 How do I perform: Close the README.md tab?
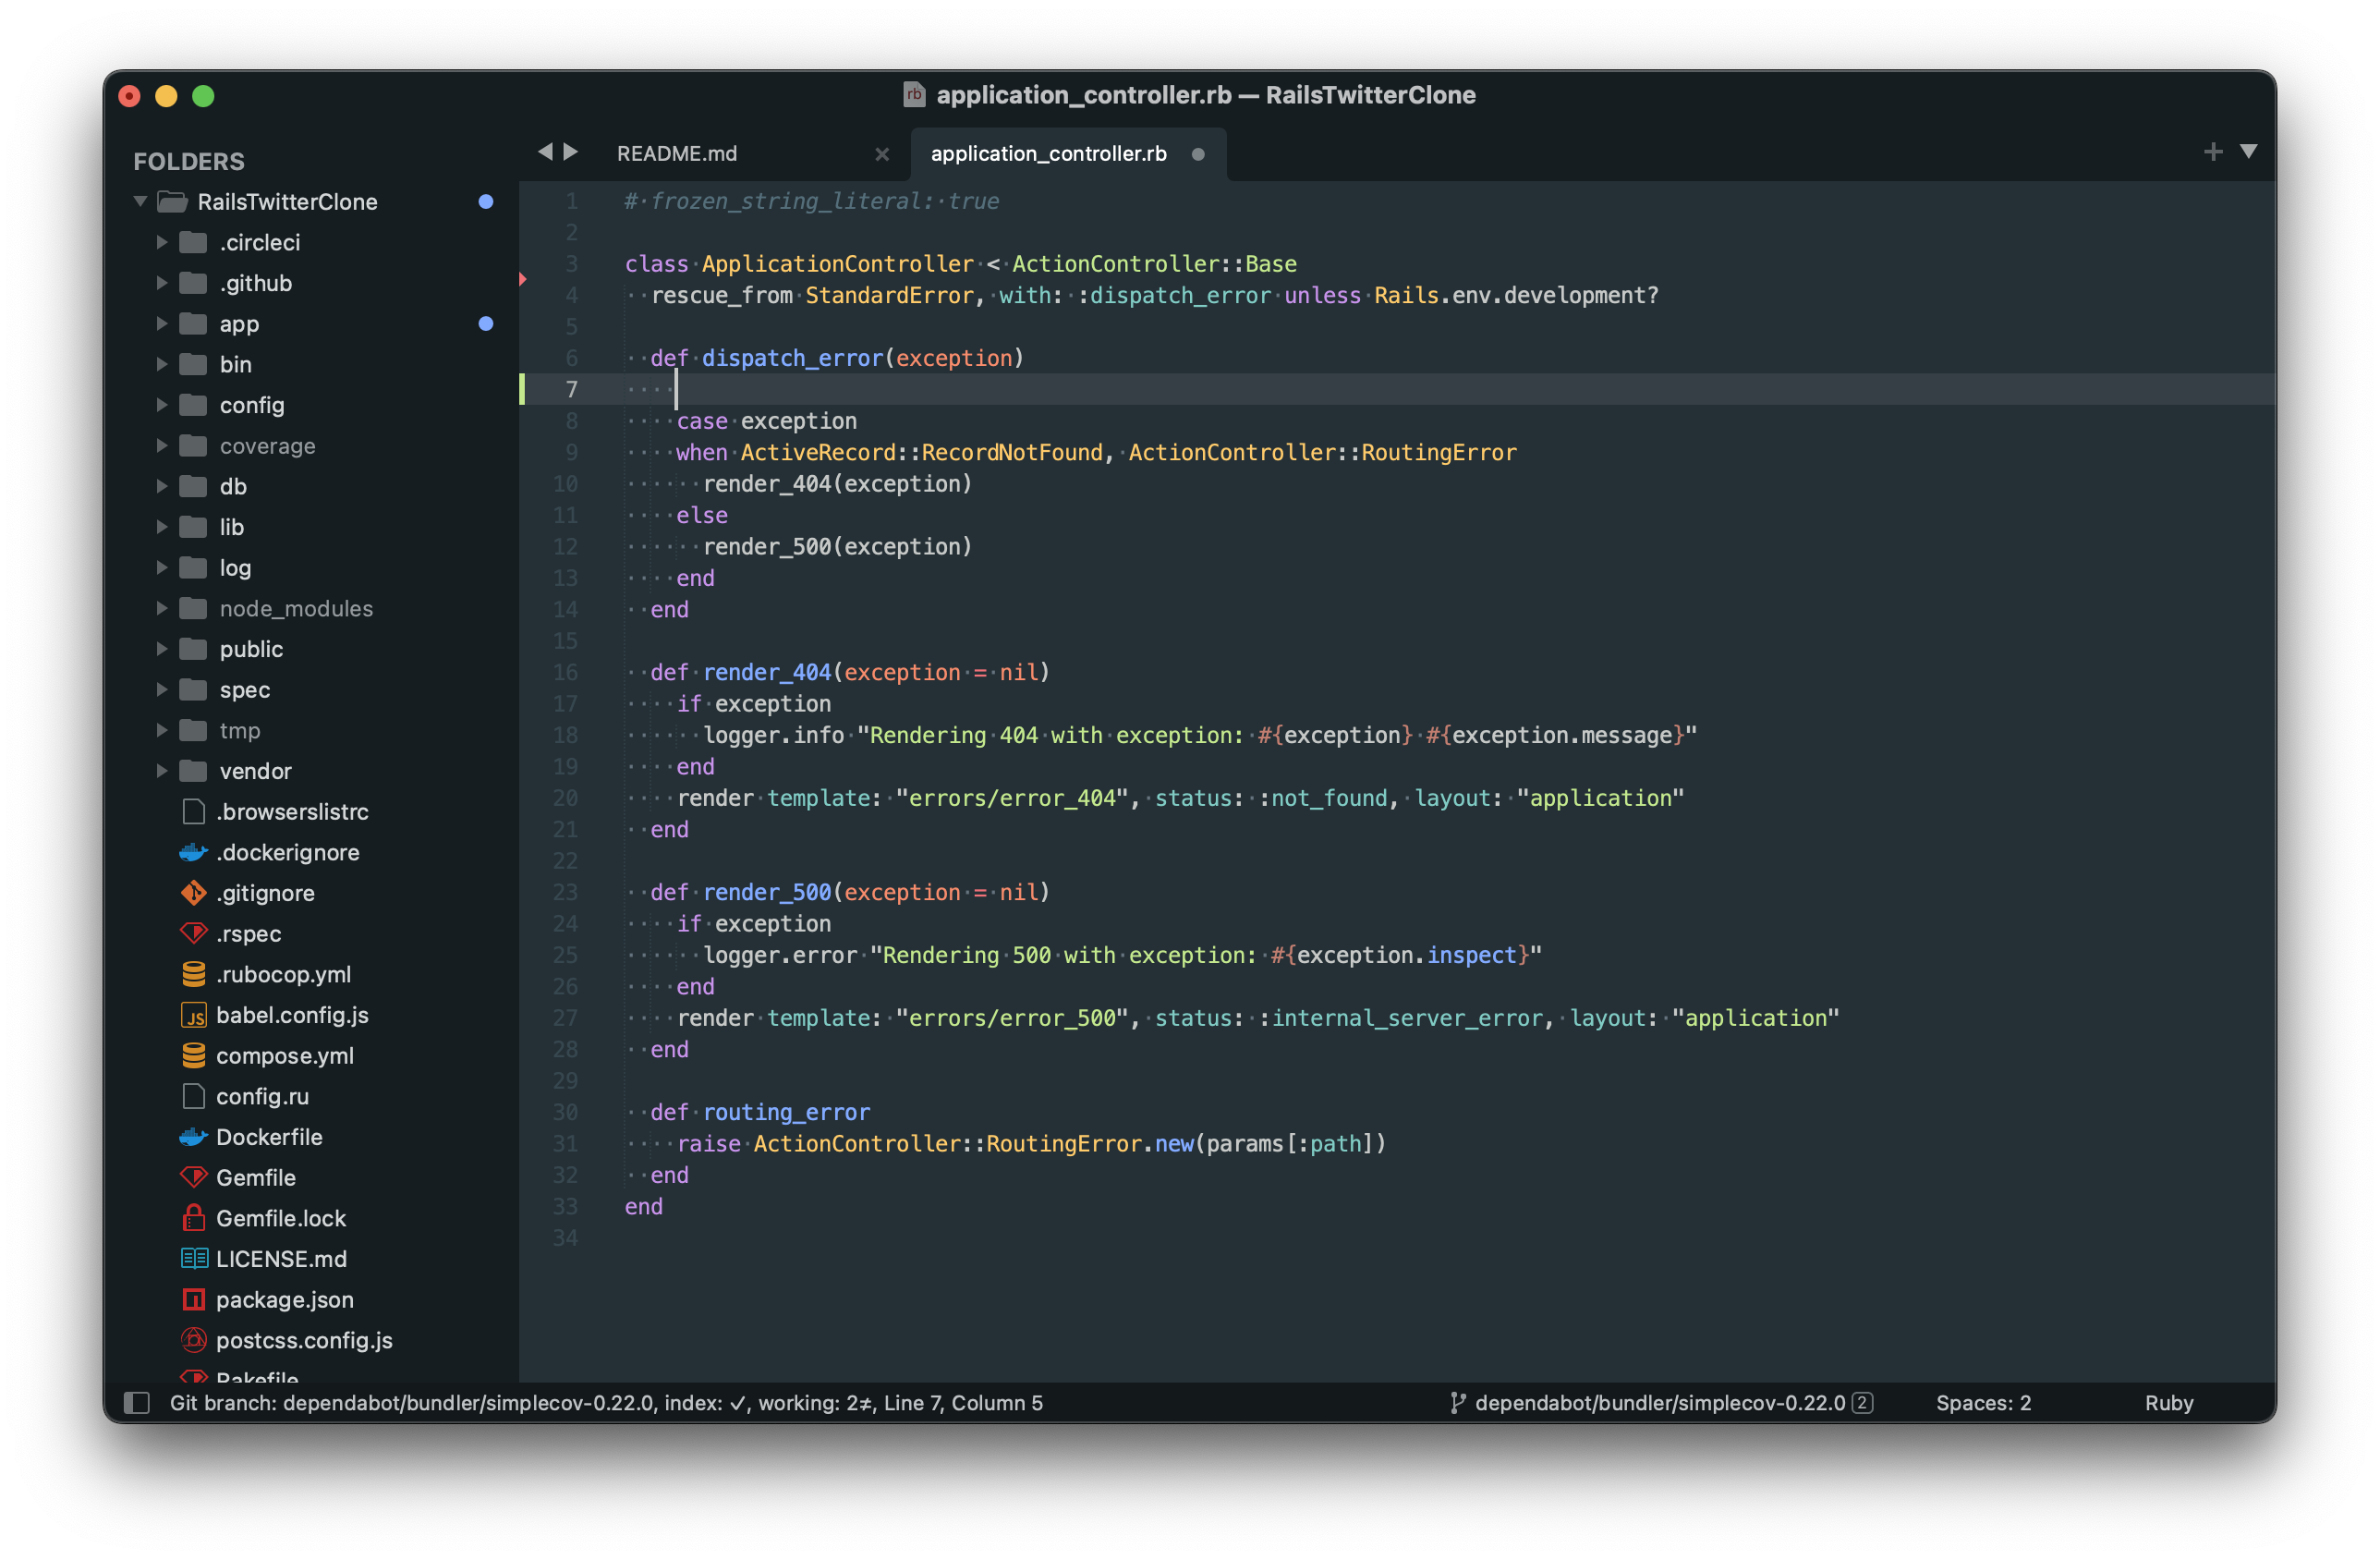point(882,154)
